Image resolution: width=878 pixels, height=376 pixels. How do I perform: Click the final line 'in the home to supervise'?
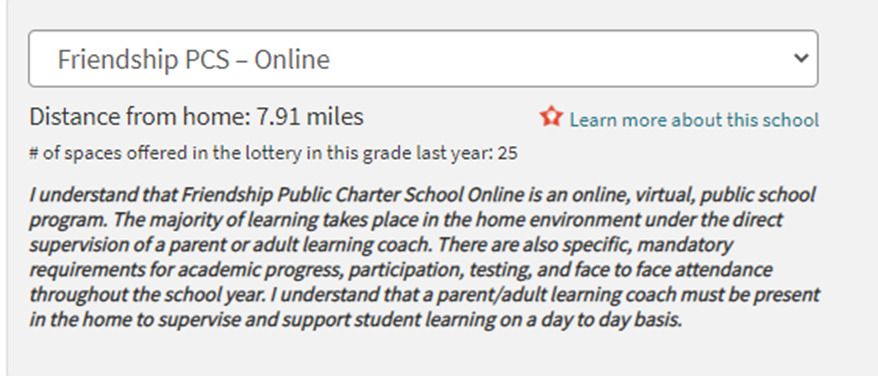coord(356,320)
